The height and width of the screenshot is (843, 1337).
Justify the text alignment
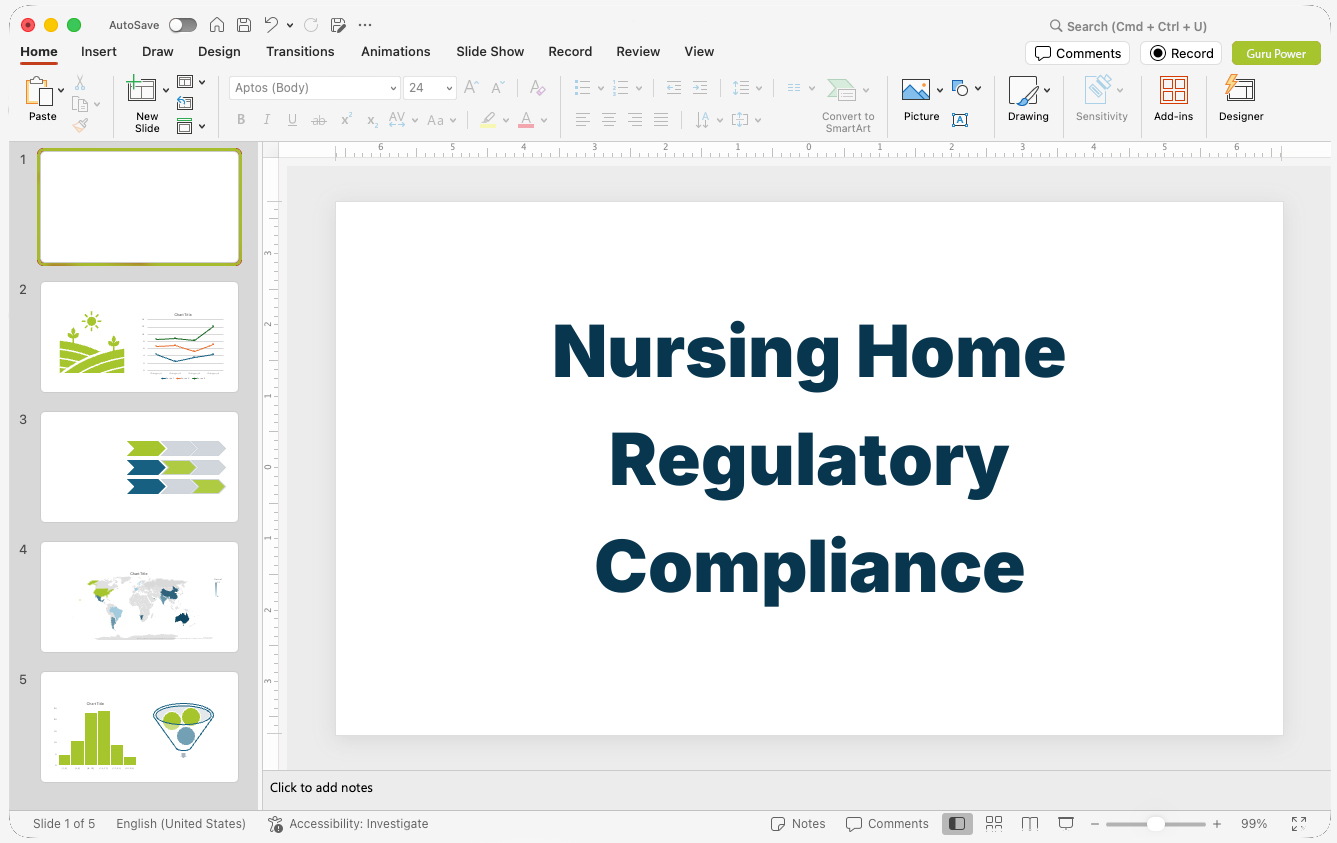click(x=661, y=120)
